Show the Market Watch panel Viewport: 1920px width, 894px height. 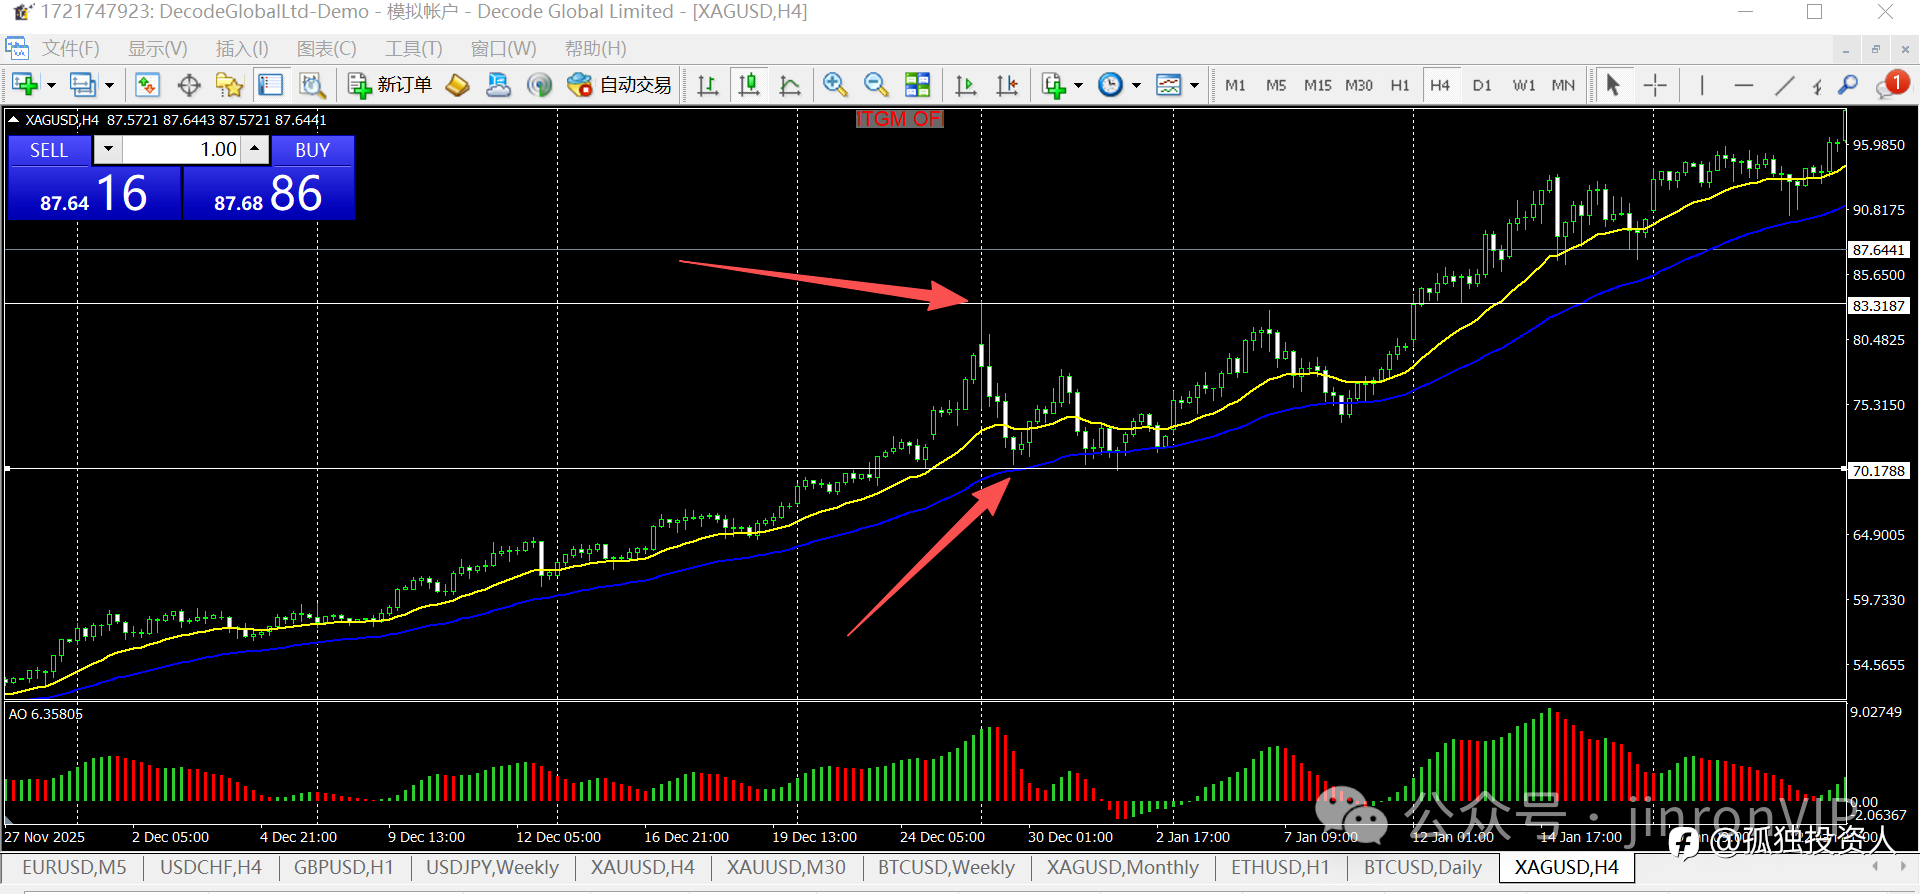[147, 85]
